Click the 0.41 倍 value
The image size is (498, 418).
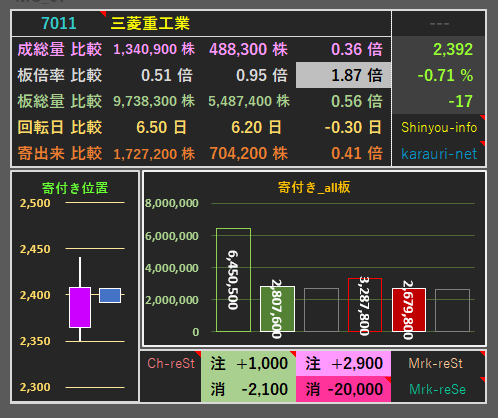point(357,153)
